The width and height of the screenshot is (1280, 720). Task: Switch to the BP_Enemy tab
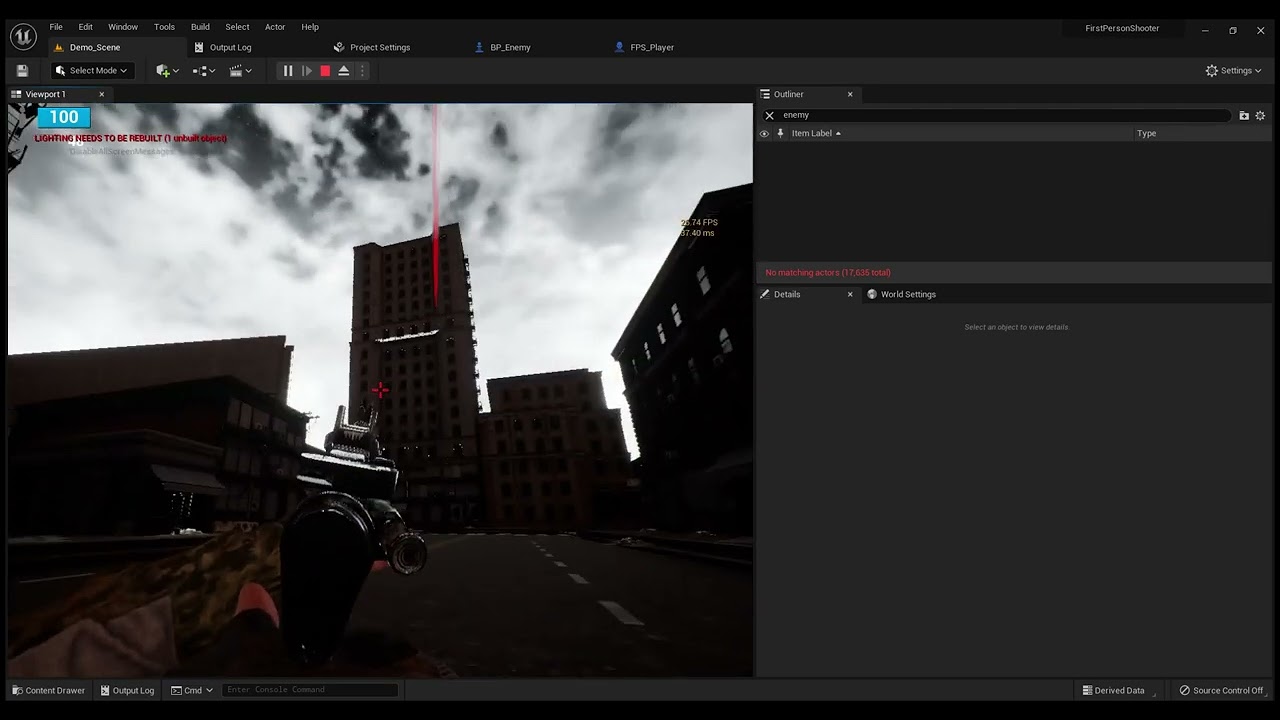(x=510, y=47)
